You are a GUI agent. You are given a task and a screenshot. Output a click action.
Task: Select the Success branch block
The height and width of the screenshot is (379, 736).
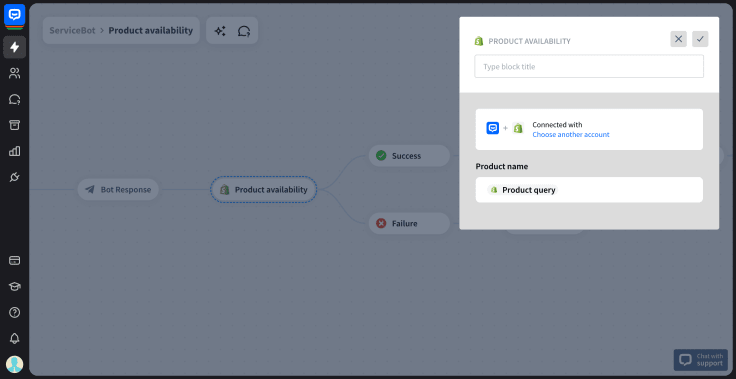coord(409,155)
